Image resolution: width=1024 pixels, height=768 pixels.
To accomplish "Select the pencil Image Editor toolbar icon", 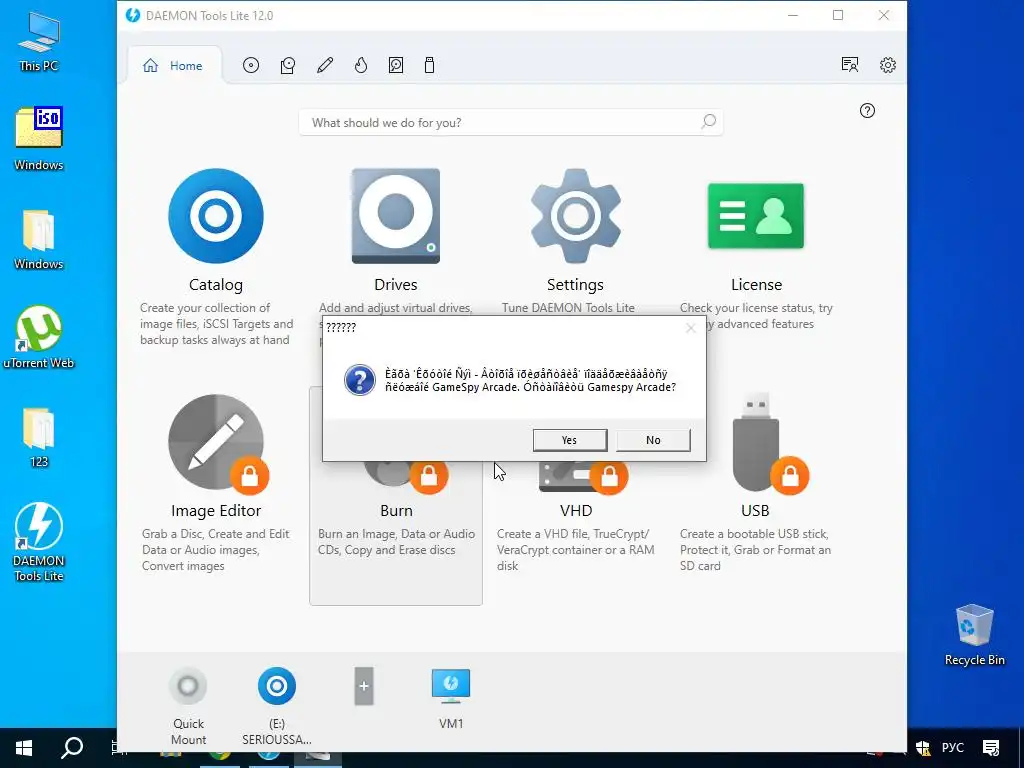I will [x=325, y=65].
